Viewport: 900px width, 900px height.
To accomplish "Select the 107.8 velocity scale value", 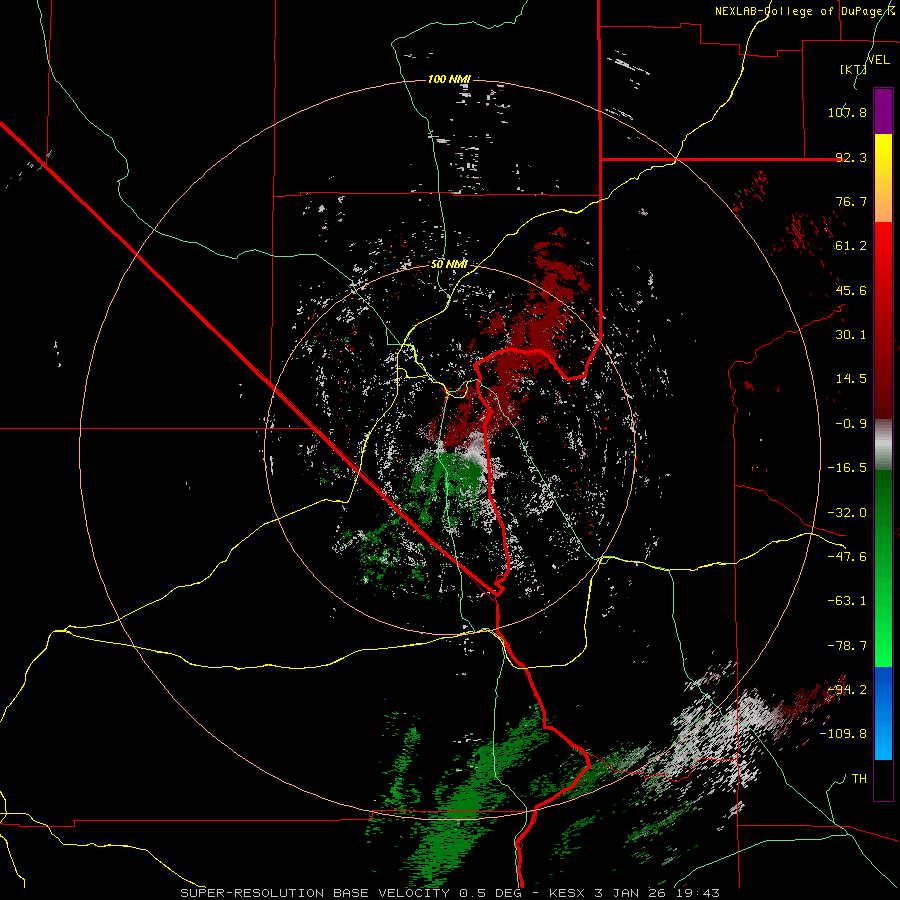I will [847, 112].
